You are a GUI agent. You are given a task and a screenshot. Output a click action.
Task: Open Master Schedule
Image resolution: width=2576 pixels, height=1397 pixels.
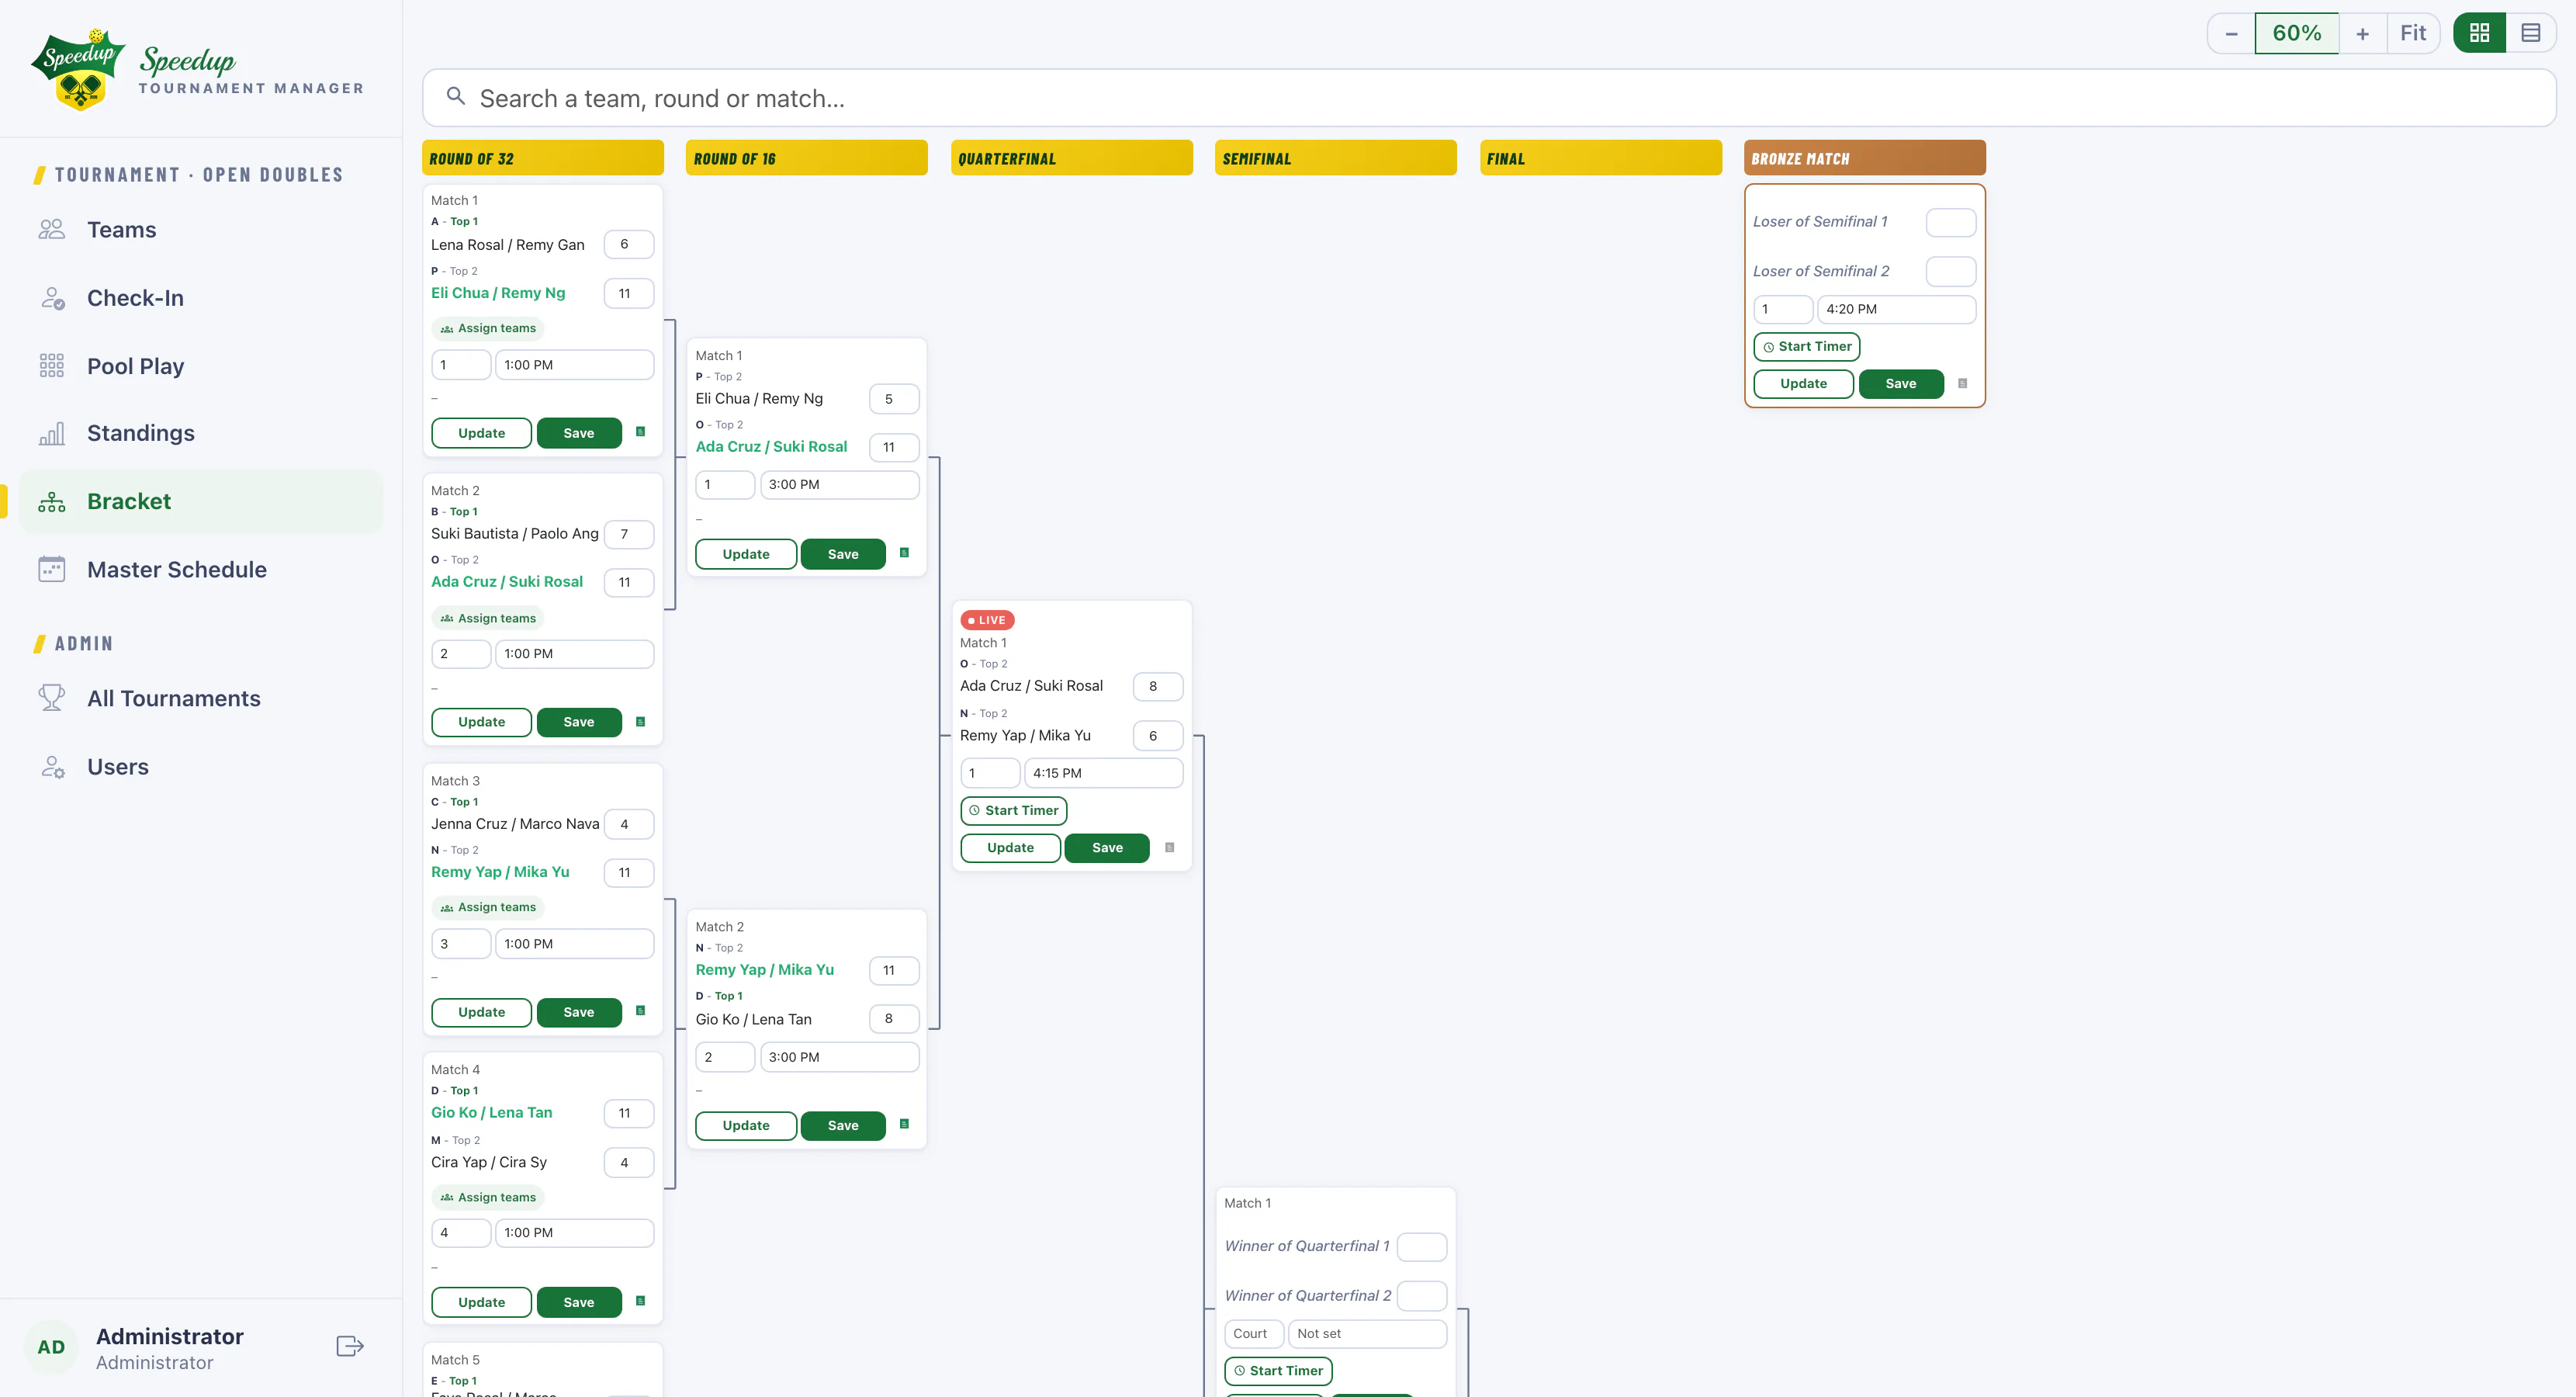tap(201, 569)
